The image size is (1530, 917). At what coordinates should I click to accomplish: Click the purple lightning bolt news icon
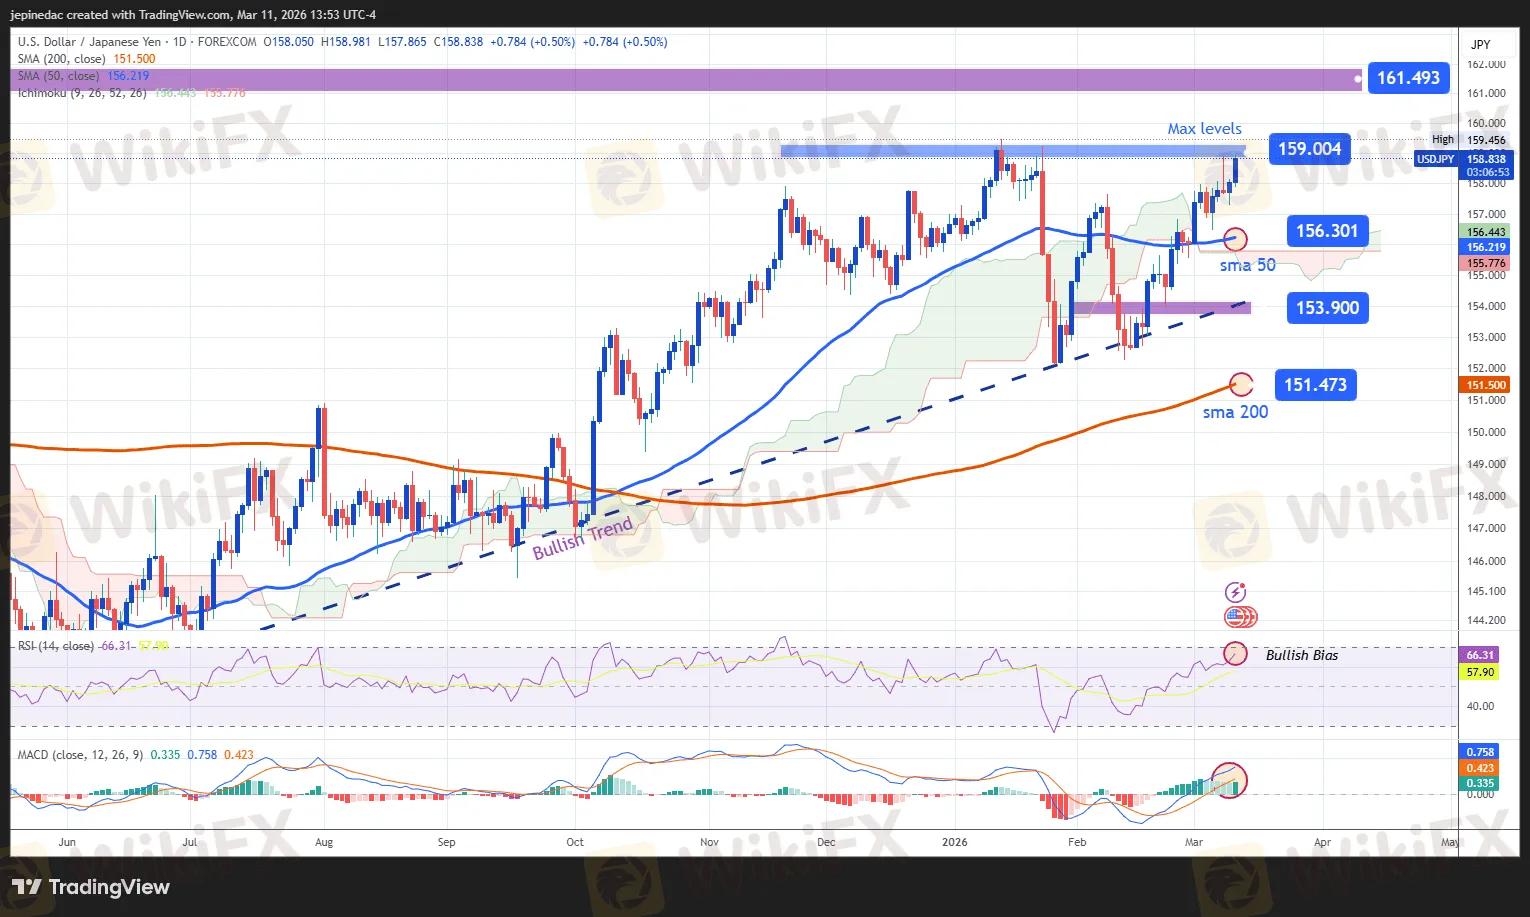[1236, 593]
